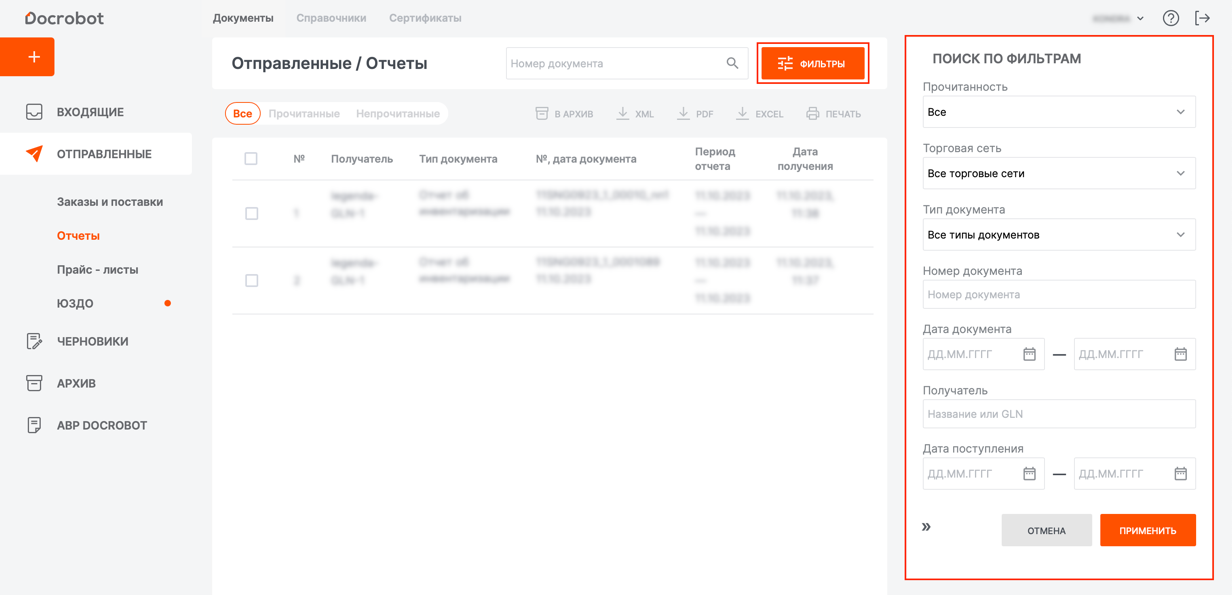The image size is (1232, 595).
Task: Click the Получатель filter input field
Action: click(x=1058, y=414)
